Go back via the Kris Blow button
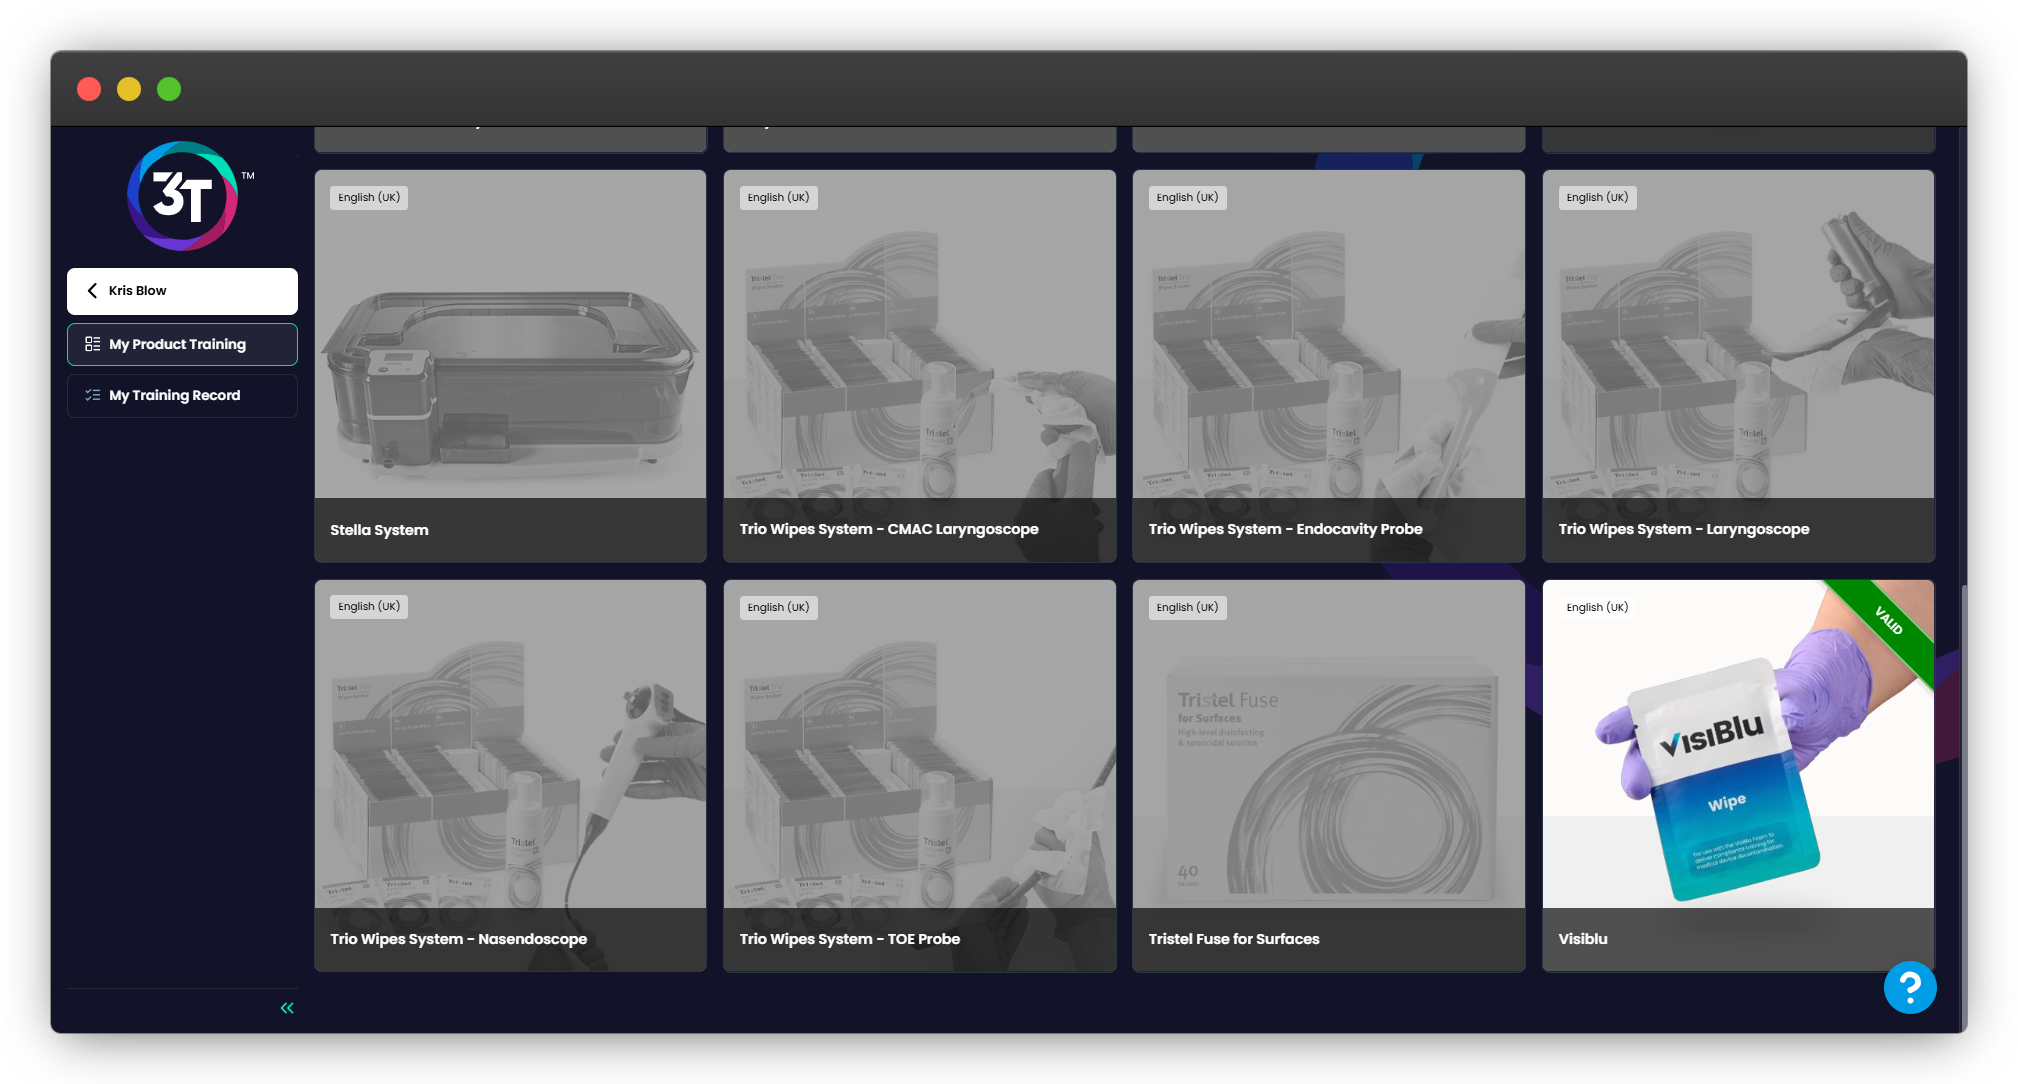This screenshot has height=1084, width=2018. point(182,291)
